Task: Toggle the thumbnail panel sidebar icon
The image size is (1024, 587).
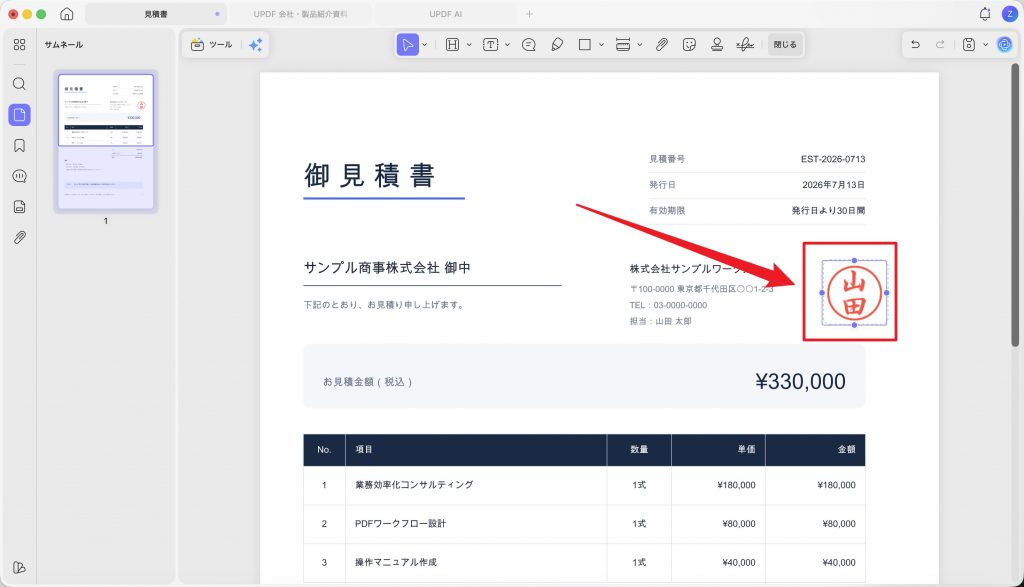Action: coord(20,115)
